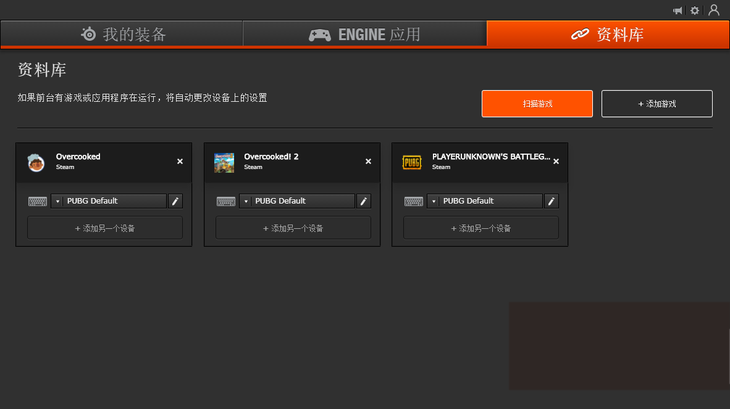Click the Overcooked! 2 title text
The height and width of the screenshot is (409, 730).
[x=271, y=157]
